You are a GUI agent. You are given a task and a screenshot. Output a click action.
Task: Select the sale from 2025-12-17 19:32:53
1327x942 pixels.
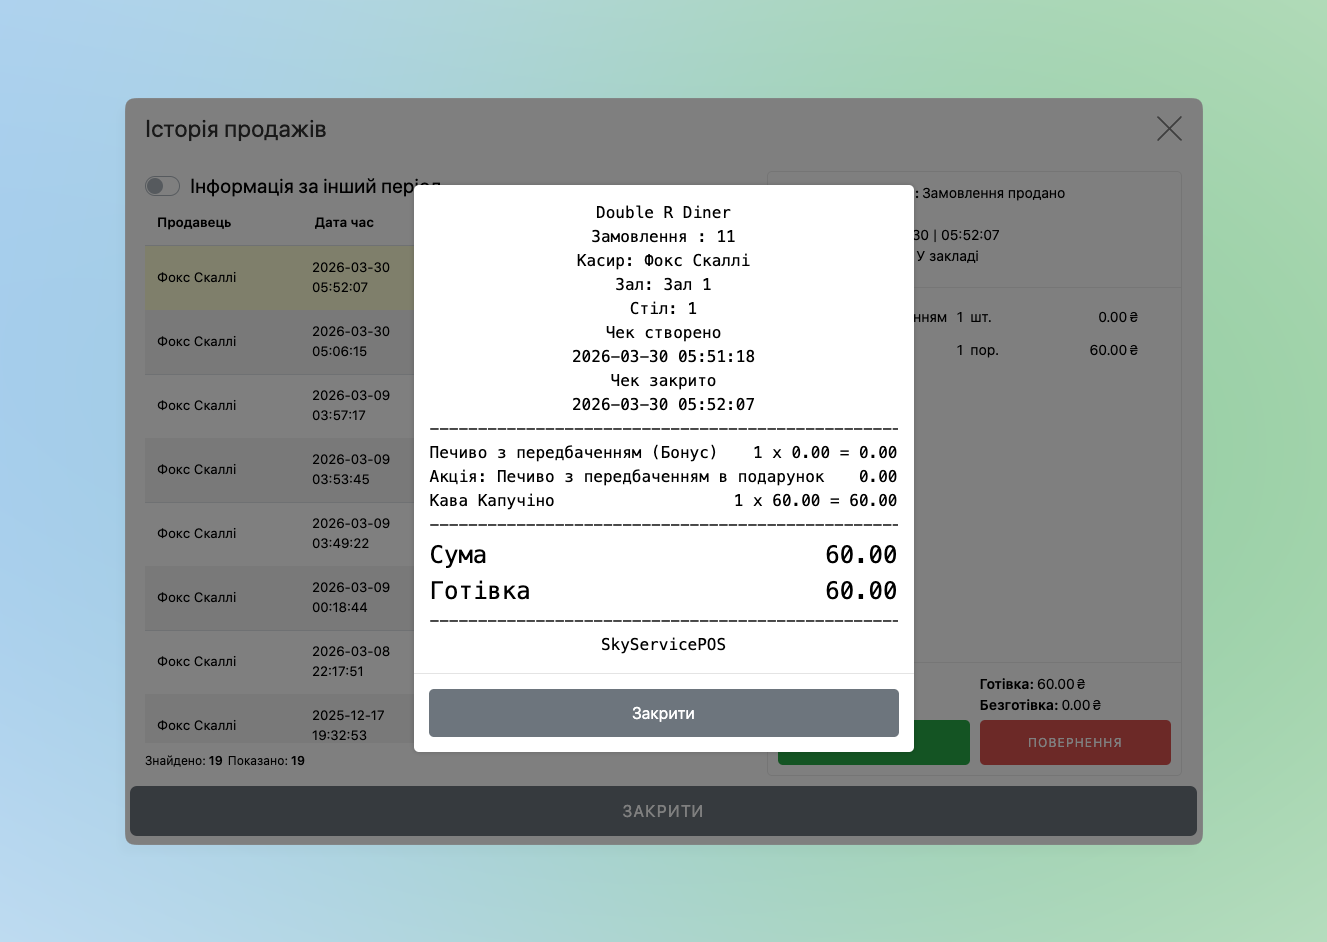click(280, 722)
